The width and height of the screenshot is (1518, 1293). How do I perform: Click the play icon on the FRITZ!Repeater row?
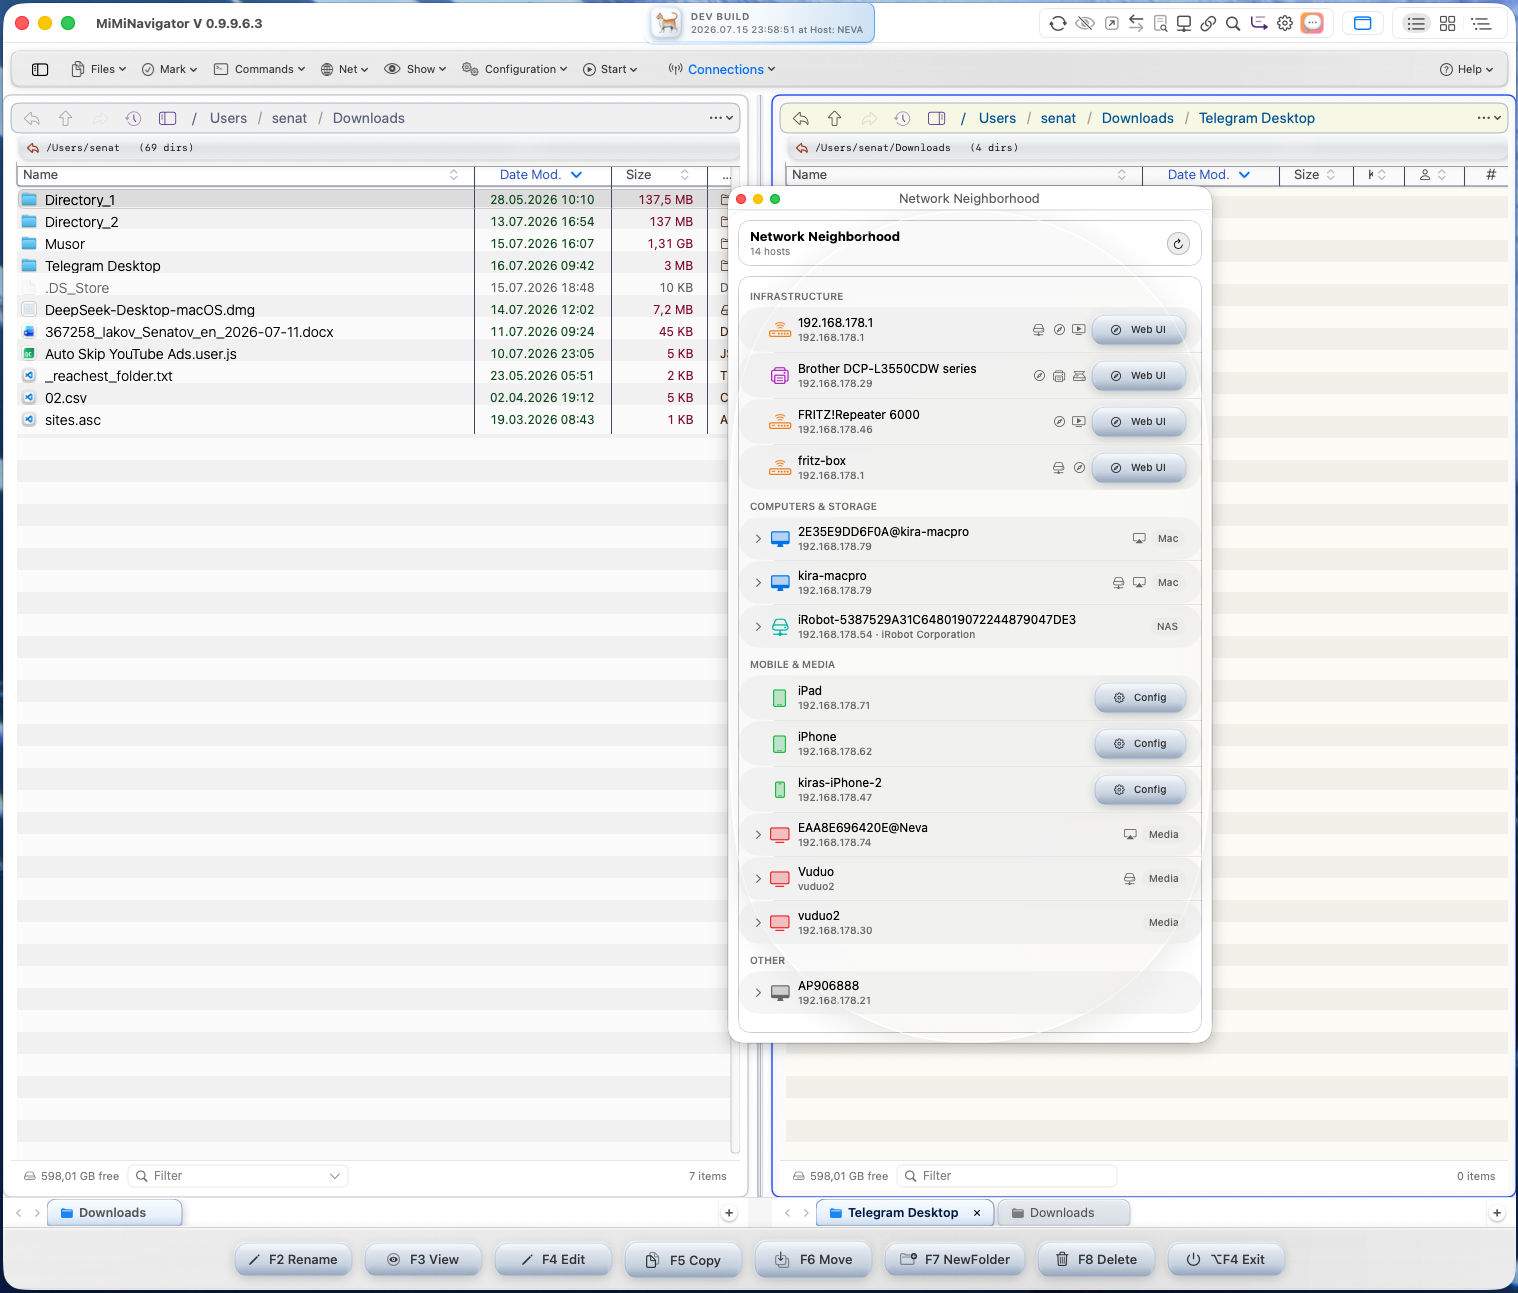1078,422
